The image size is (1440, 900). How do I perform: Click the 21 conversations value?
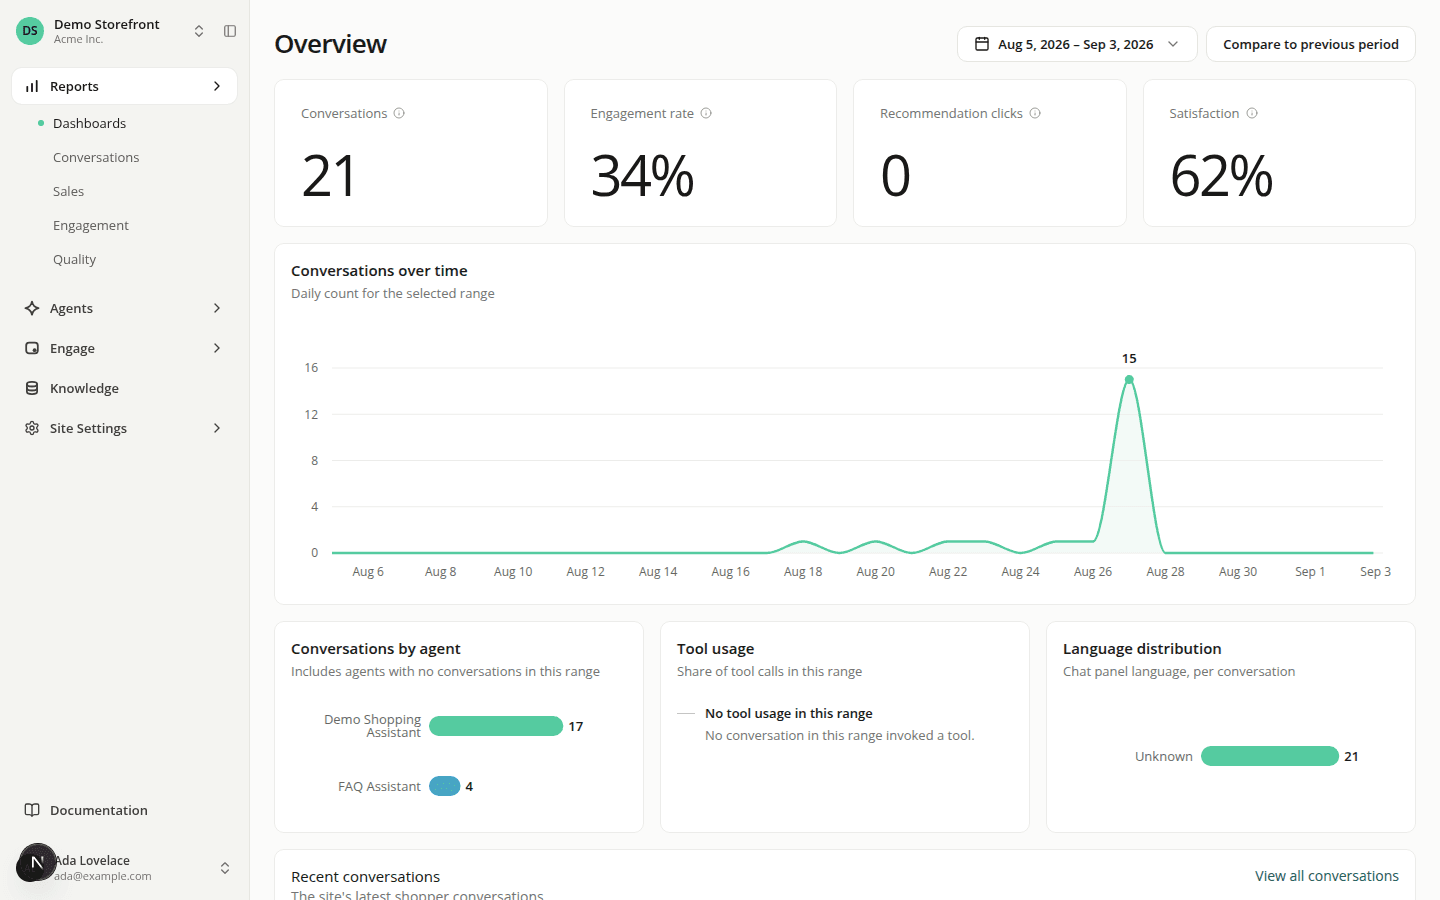coord(329,176)
